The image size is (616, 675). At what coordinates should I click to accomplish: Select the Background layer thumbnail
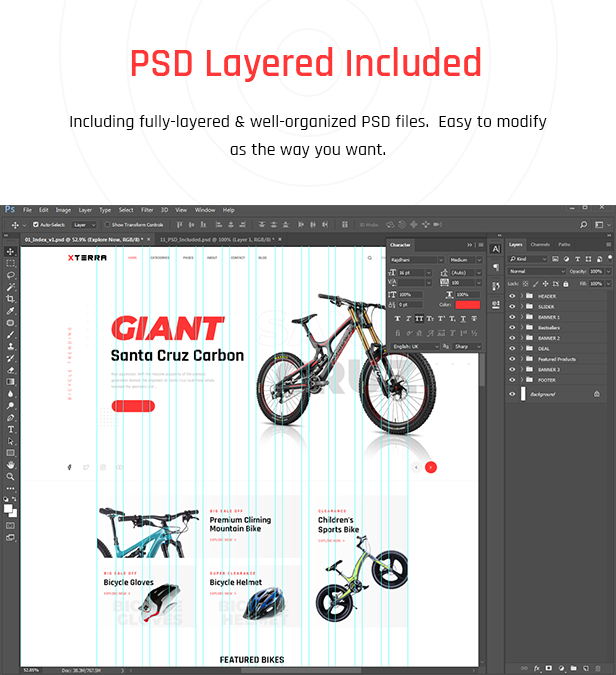click(523, 394)
